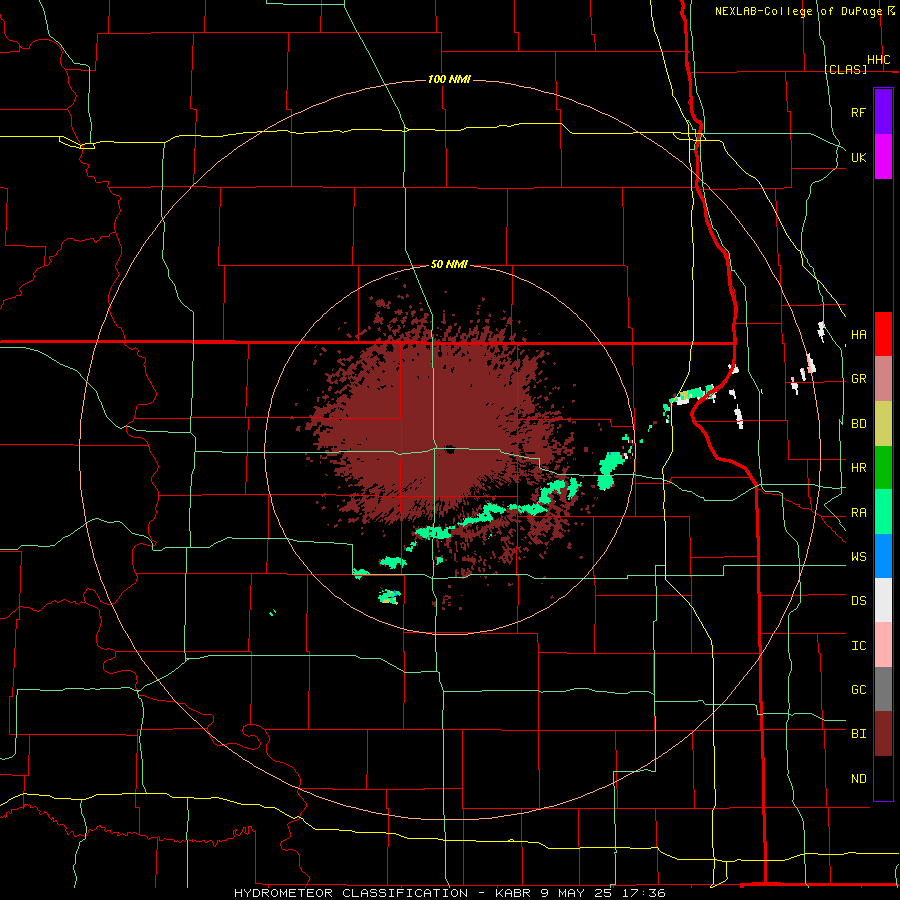
Task: Click the IC ice crystals pink swatch
Action: coord(883,645)
